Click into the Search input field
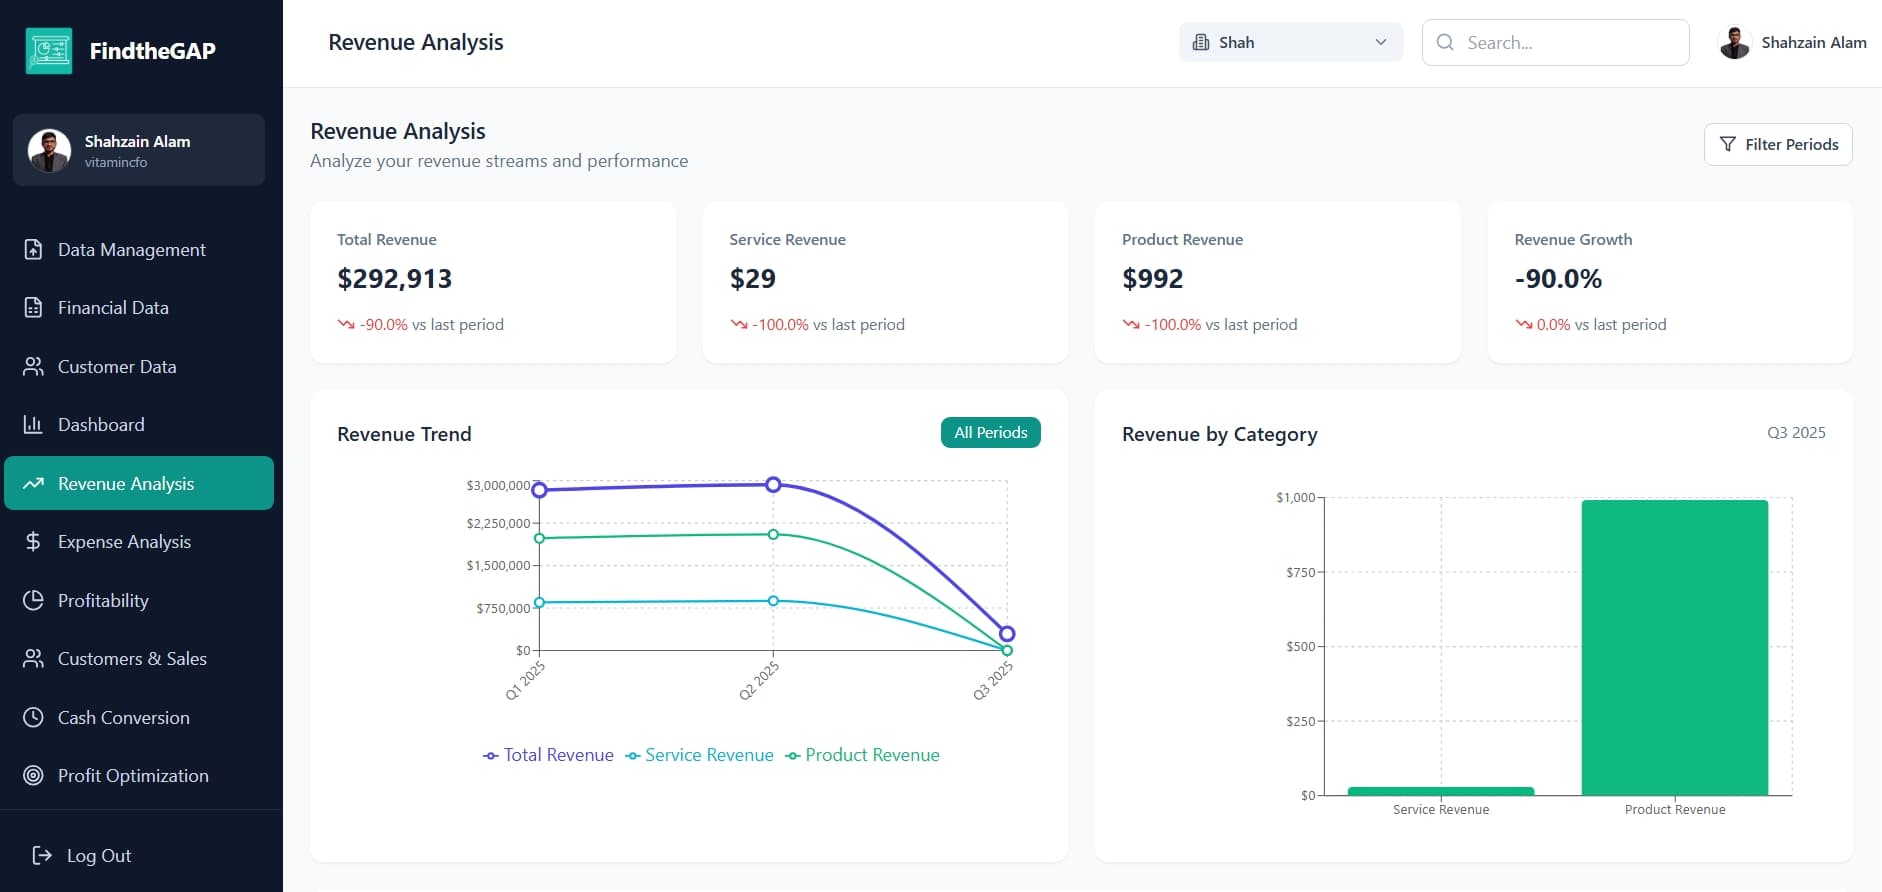 (1556, 42)
